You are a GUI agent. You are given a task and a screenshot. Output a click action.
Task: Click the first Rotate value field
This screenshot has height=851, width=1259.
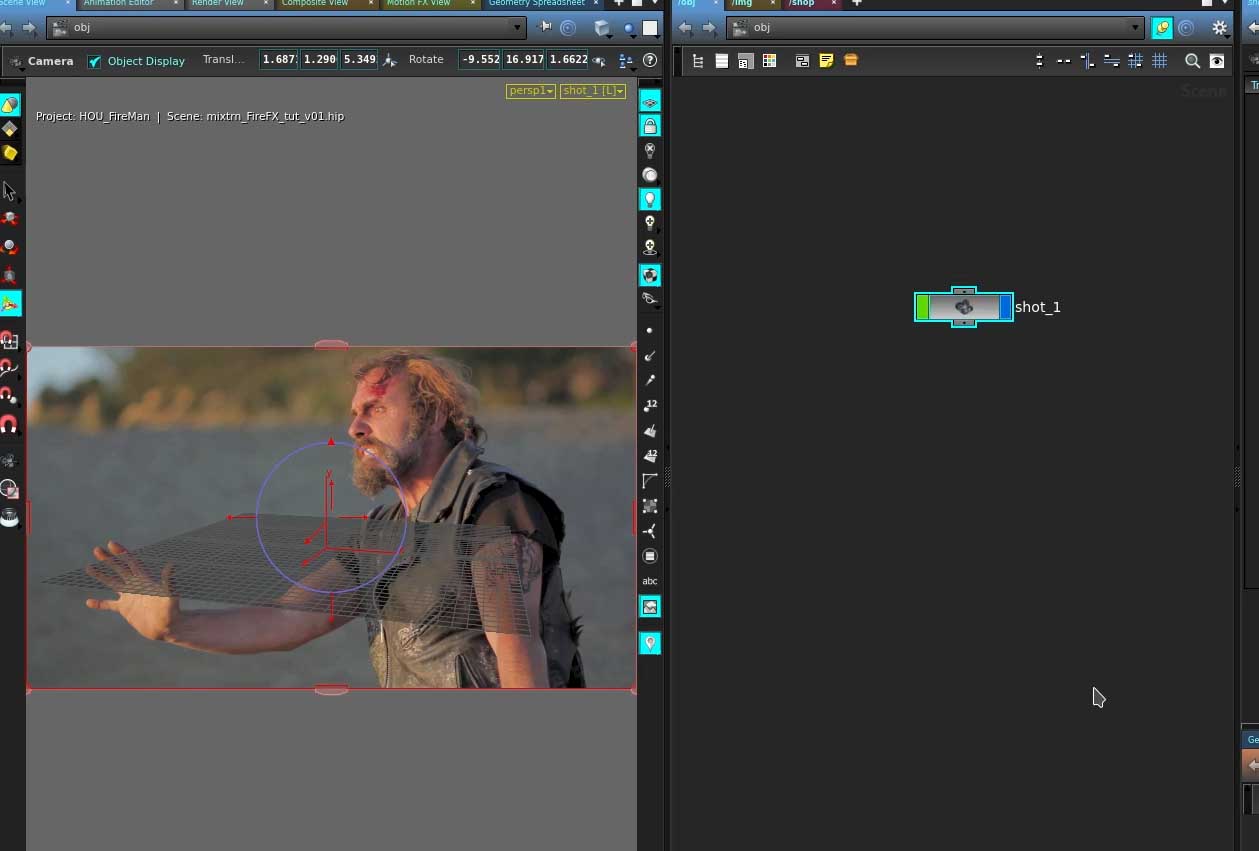coord(479,60)
